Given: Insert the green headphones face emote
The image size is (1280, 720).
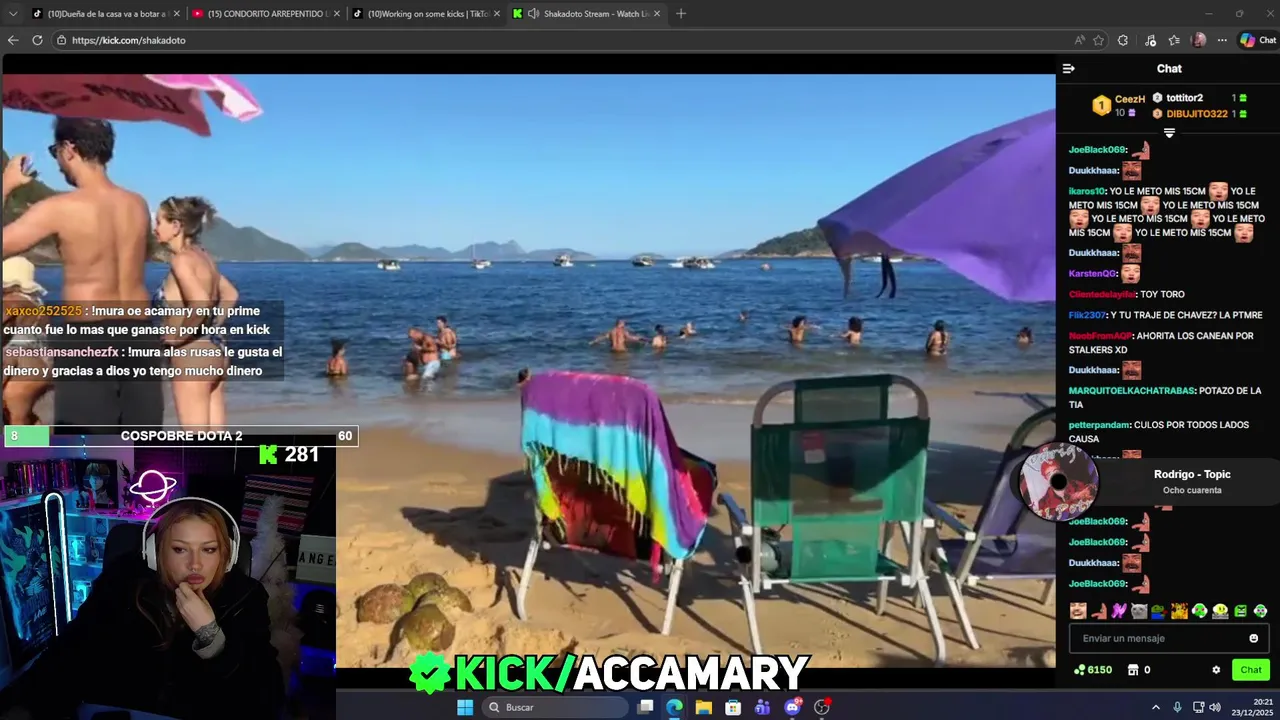Looking at the screenshot, I should [x=1199, y=611].
